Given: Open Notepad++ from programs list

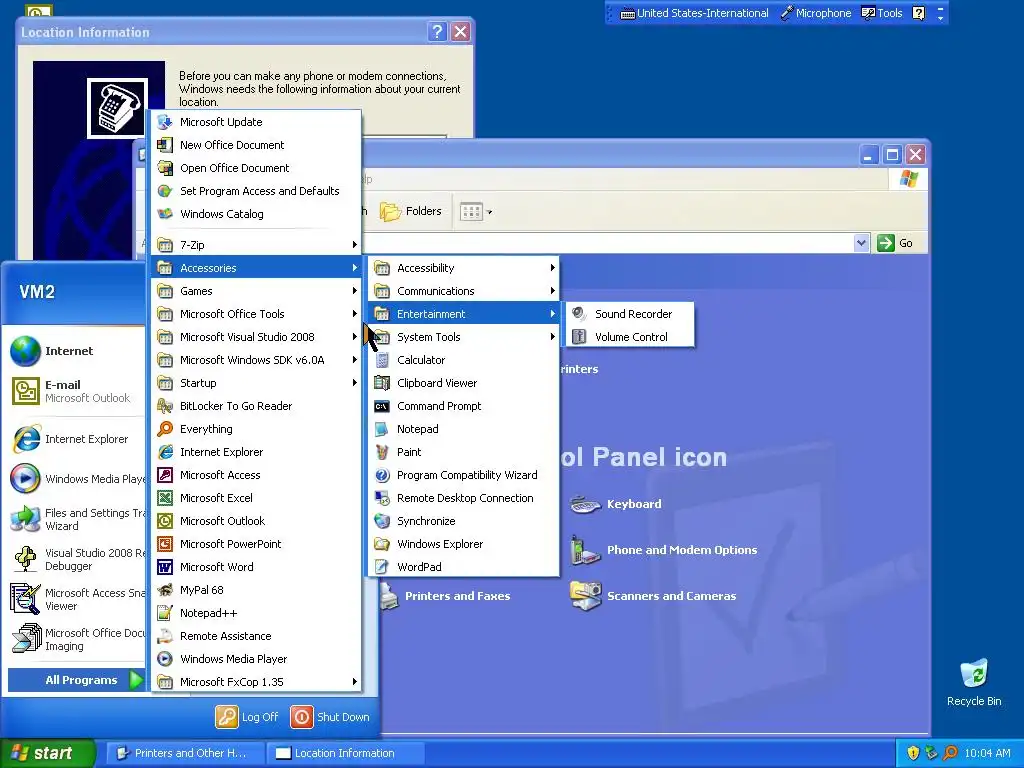Looking at the screenshot, I should (256, 613).
